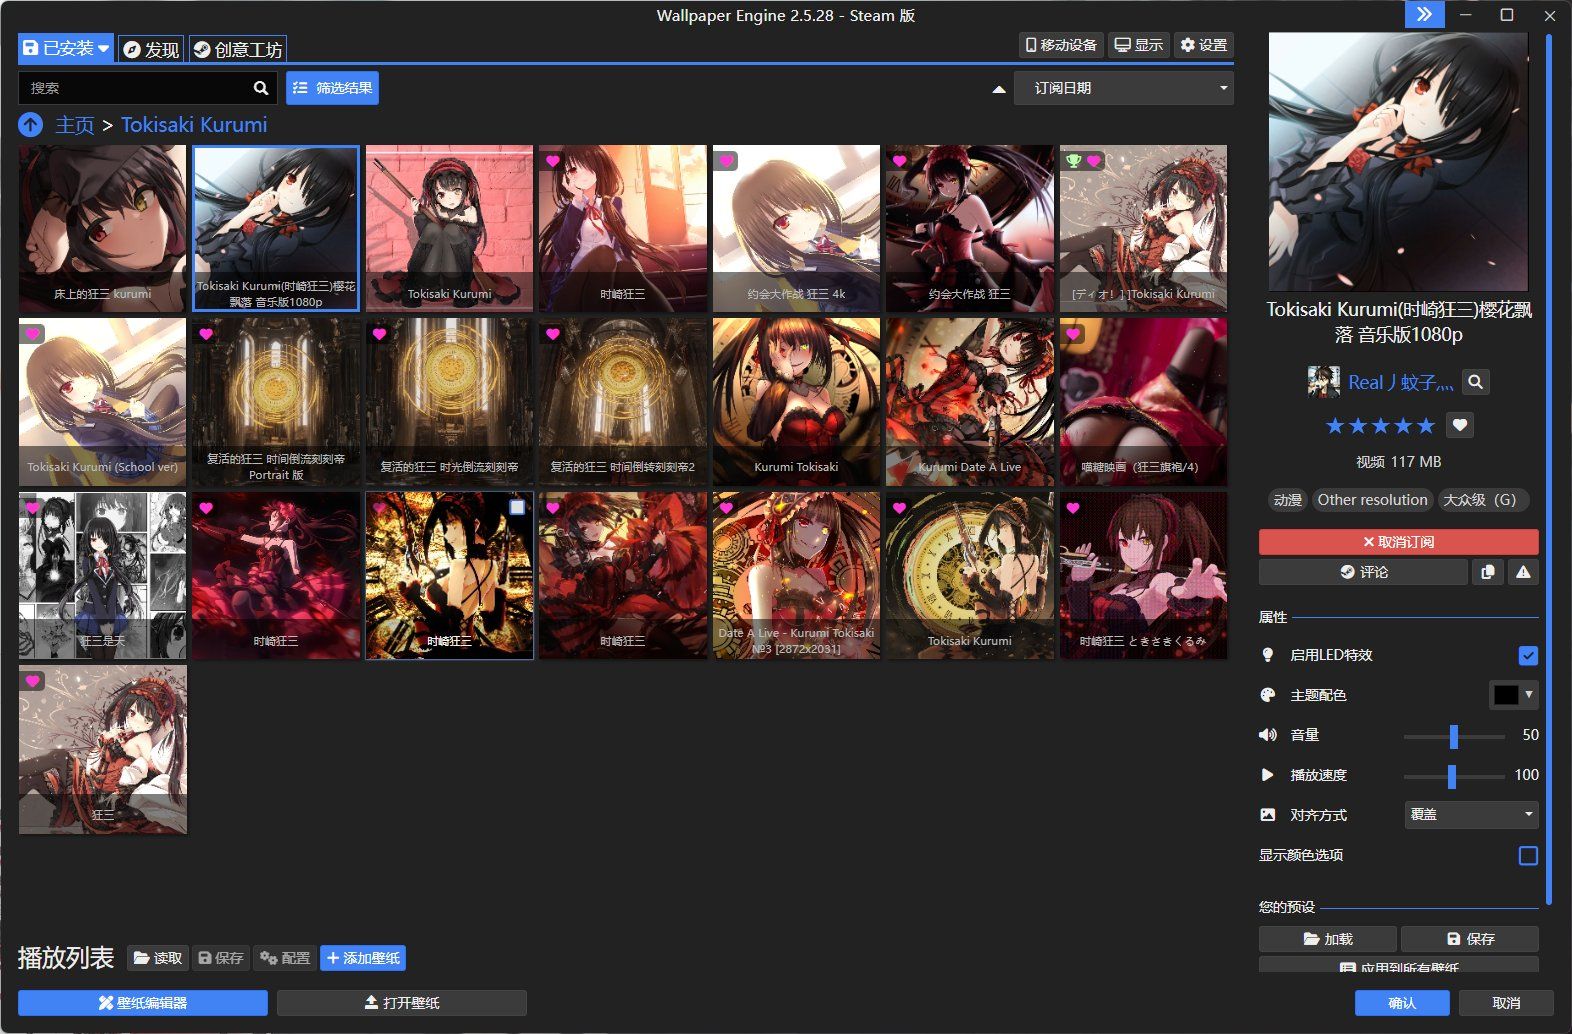Switch to the 发现 tab
The height and width of the screenshot is (1034, 1572).
pos(151,49)
